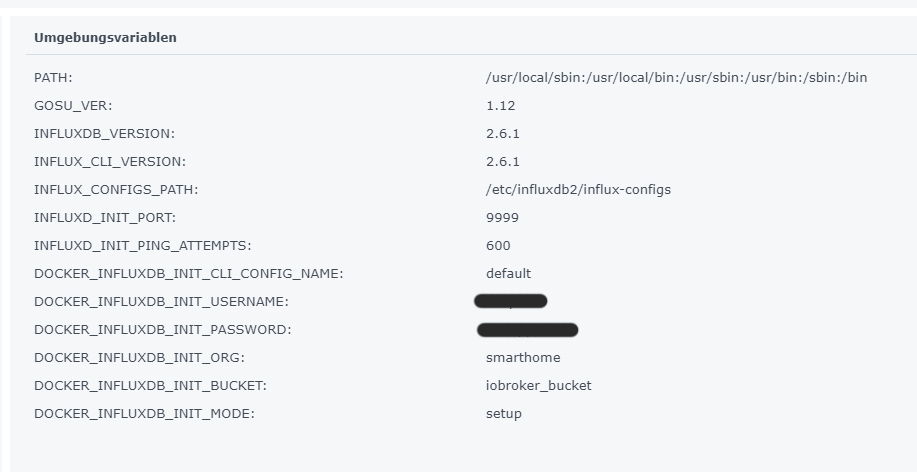Select the DOCKER_INFLUXDB_INIT_PASSWORD label
The height and width of the screenshot is (472, 917).
[163, 330]
